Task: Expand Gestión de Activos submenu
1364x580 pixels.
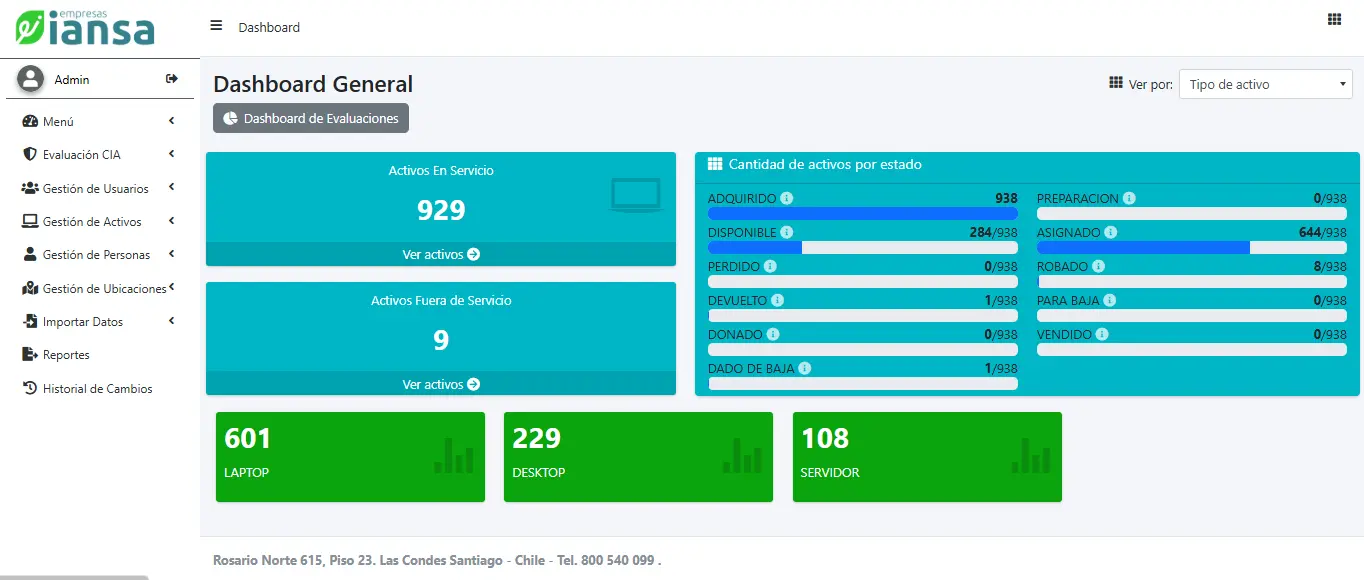Action: (98, 222)
